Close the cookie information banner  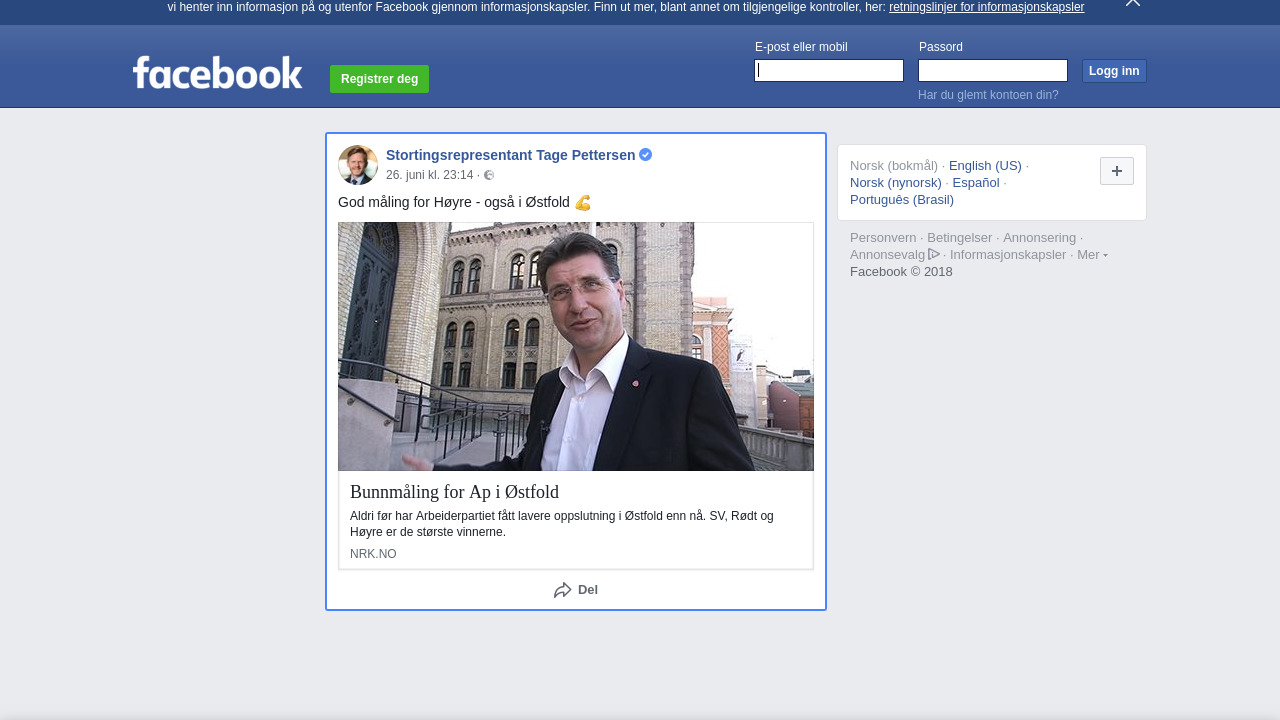click(1132, 3)
